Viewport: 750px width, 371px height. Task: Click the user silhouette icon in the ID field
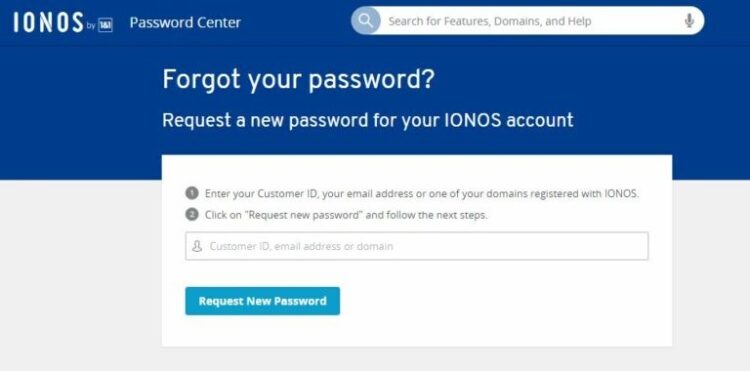click(197, 246)
